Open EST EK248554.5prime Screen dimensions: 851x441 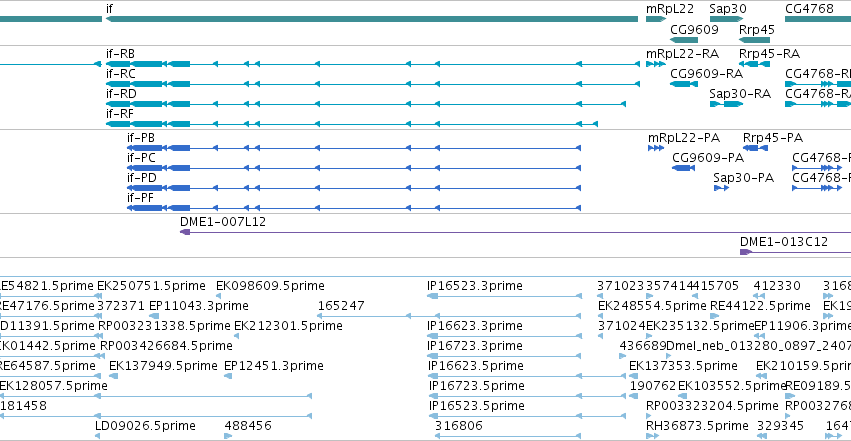652,306
